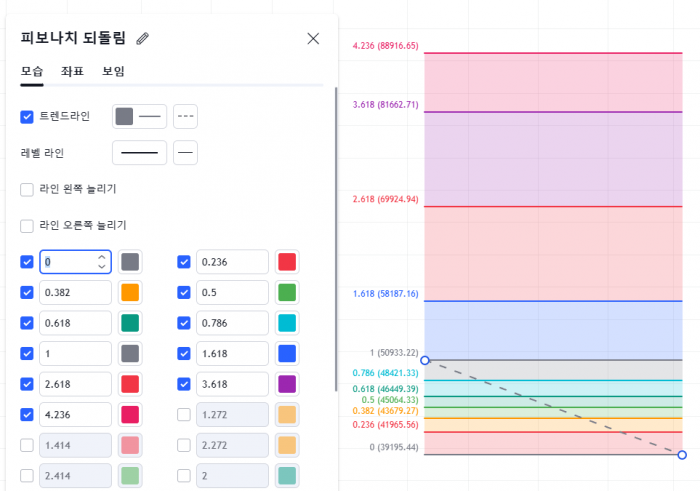
Task: Close the 피보나치 되돌림 settings dialog
Action: click(313, 39)
